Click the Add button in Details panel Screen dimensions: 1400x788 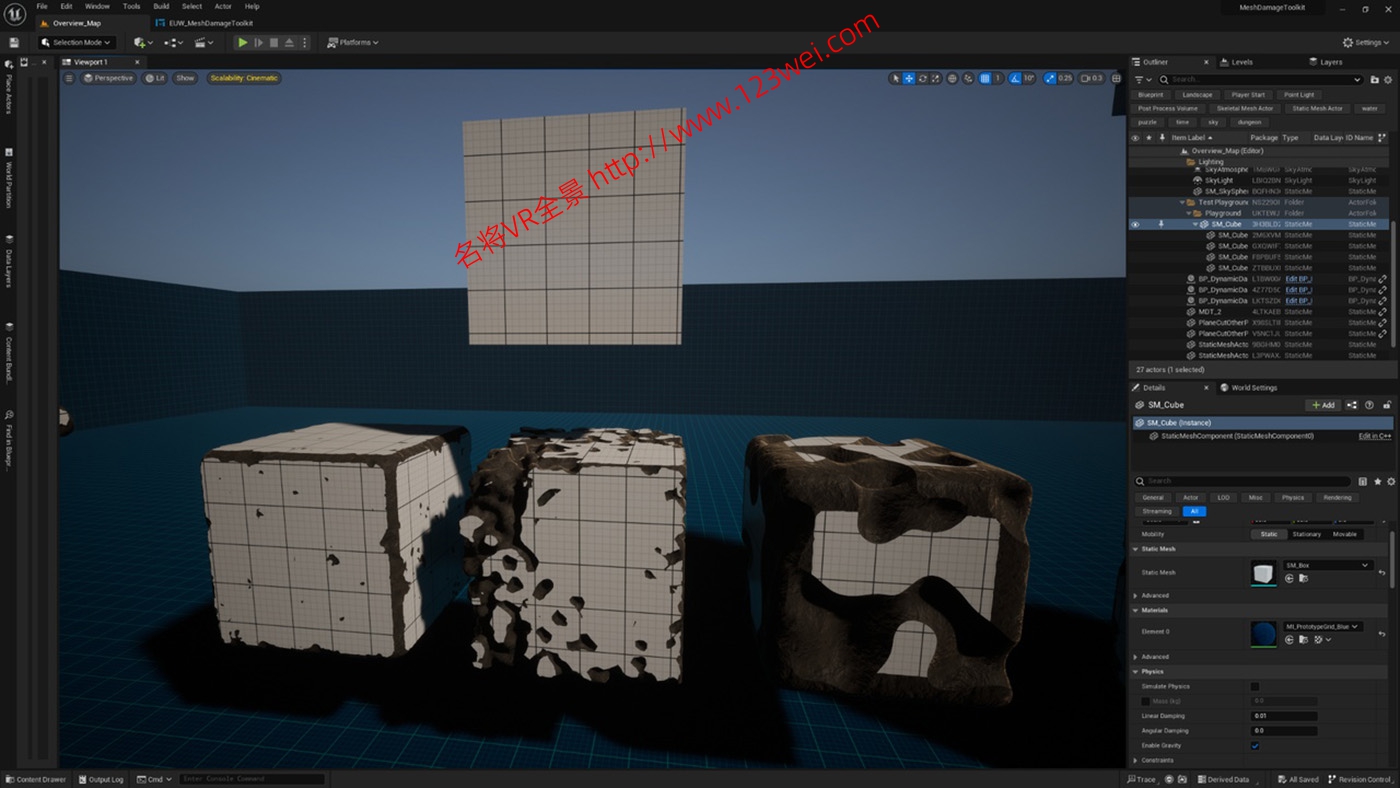(1323, 404)
